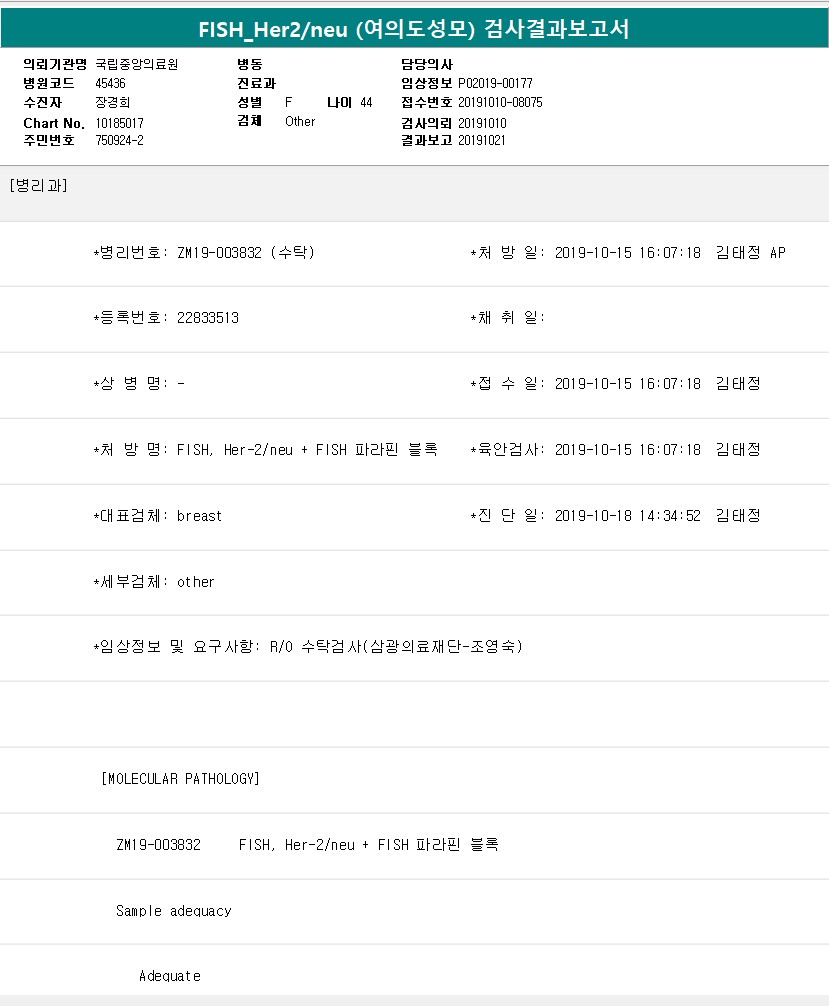Viewport: 829px width, 1006px height.
Task: Select the result report date 20191021
Action: [482, 140]
